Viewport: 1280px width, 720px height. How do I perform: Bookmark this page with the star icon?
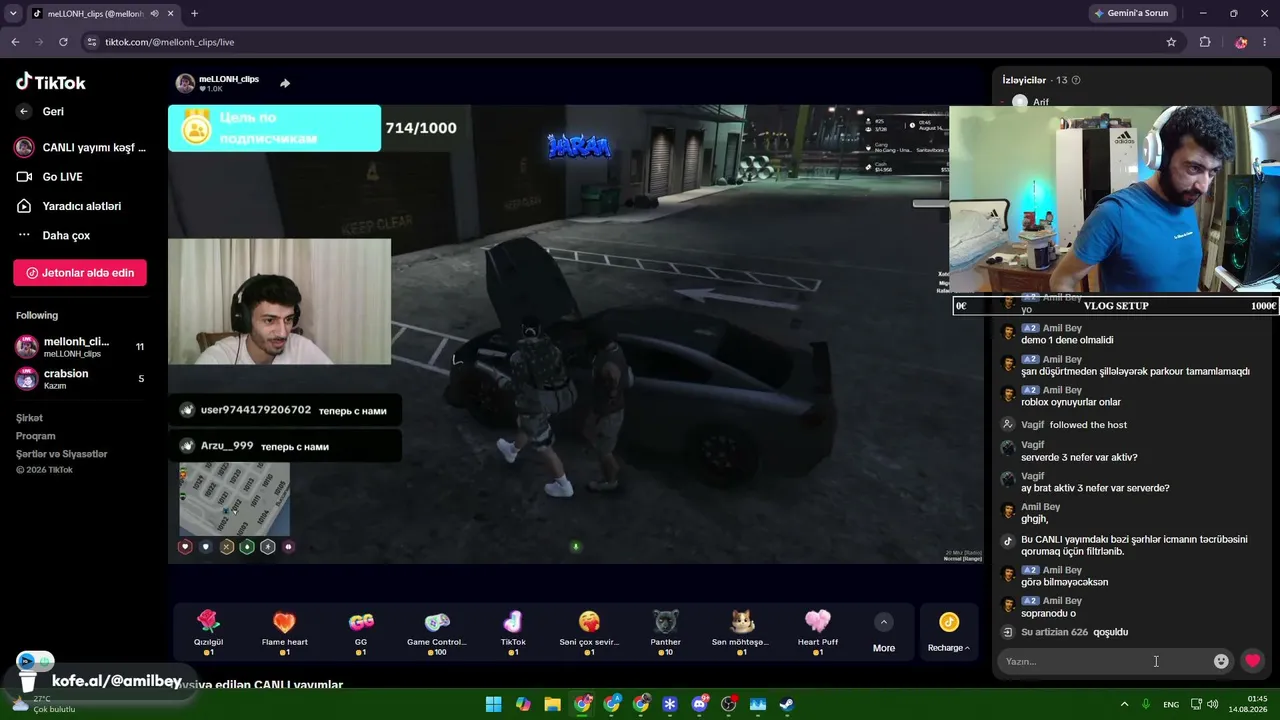(x=1171, y=42)
